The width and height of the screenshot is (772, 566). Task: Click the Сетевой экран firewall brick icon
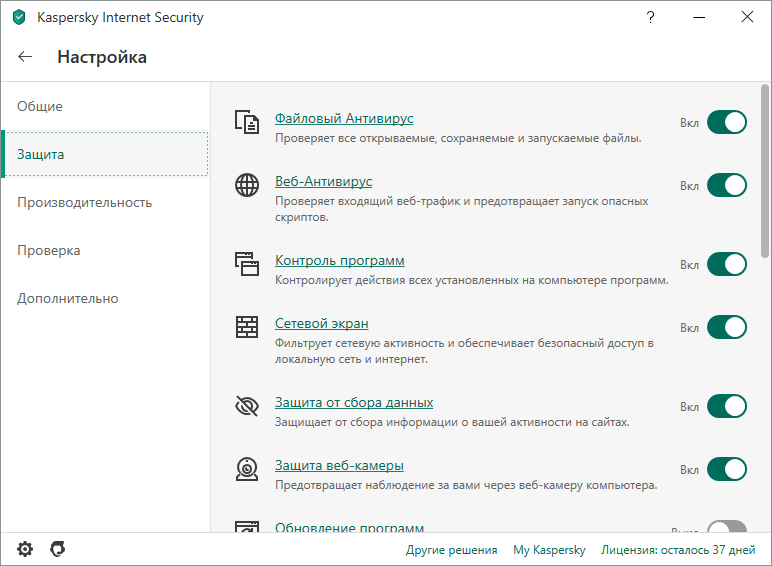pyautogui.click(x=247, y=327)
